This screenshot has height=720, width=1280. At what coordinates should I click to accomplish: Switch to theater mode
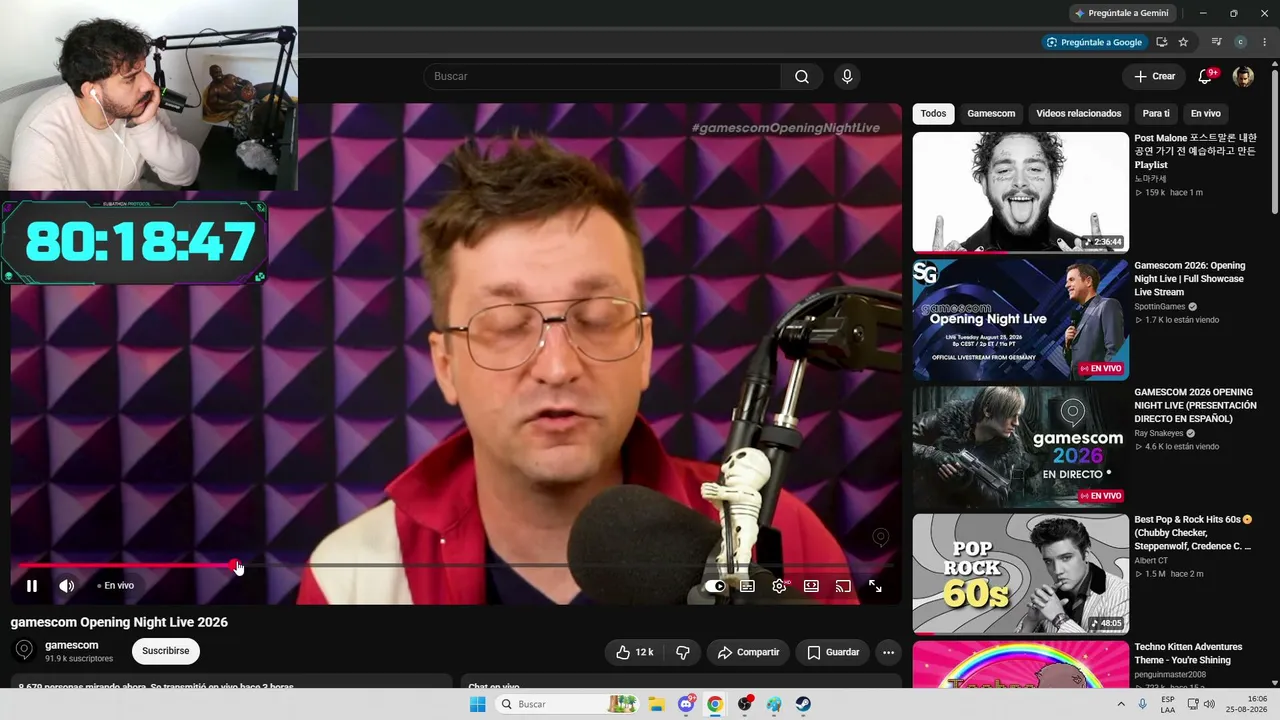pos(811,586)
